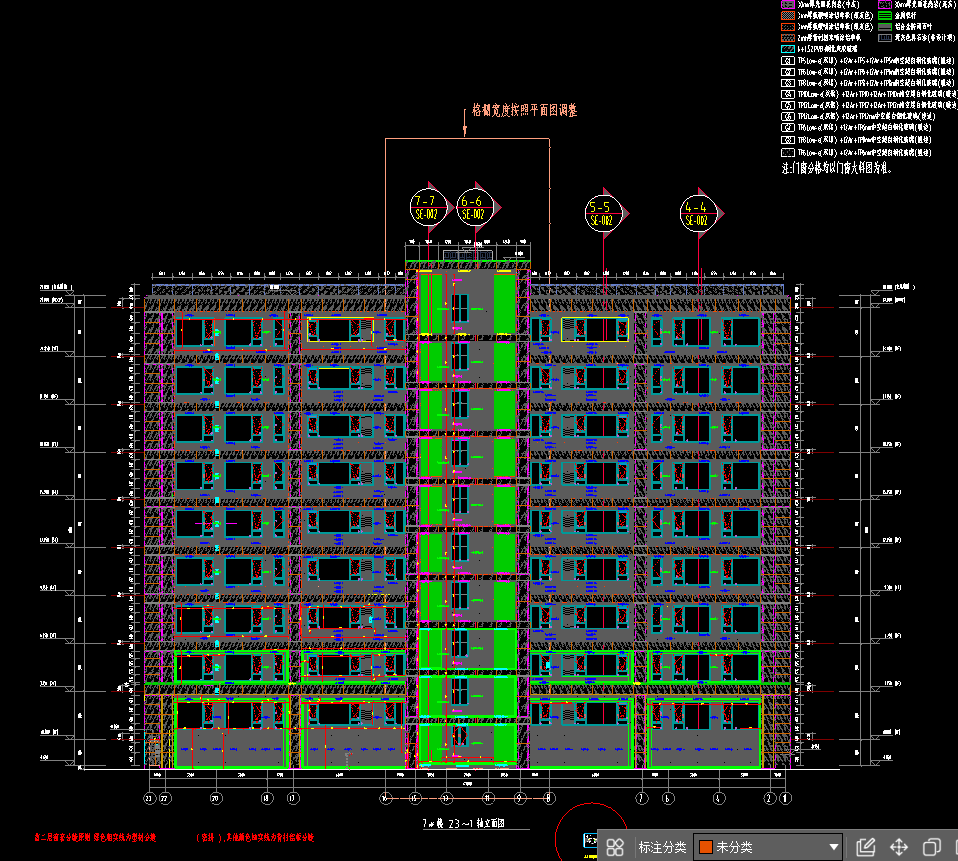Click the G1 glass type legend box
This screenshot has width=958, height=861.
pos(788,60)
